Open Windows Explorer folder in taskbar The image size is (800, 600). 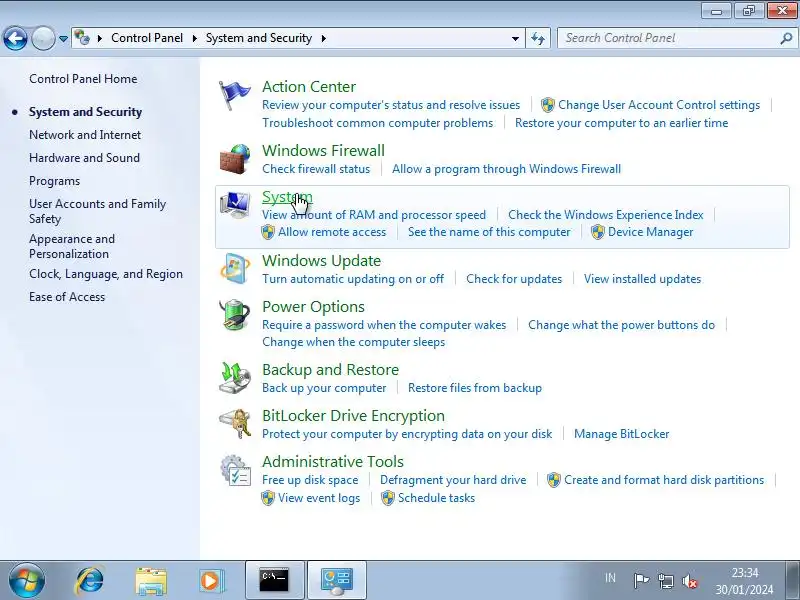151,581
